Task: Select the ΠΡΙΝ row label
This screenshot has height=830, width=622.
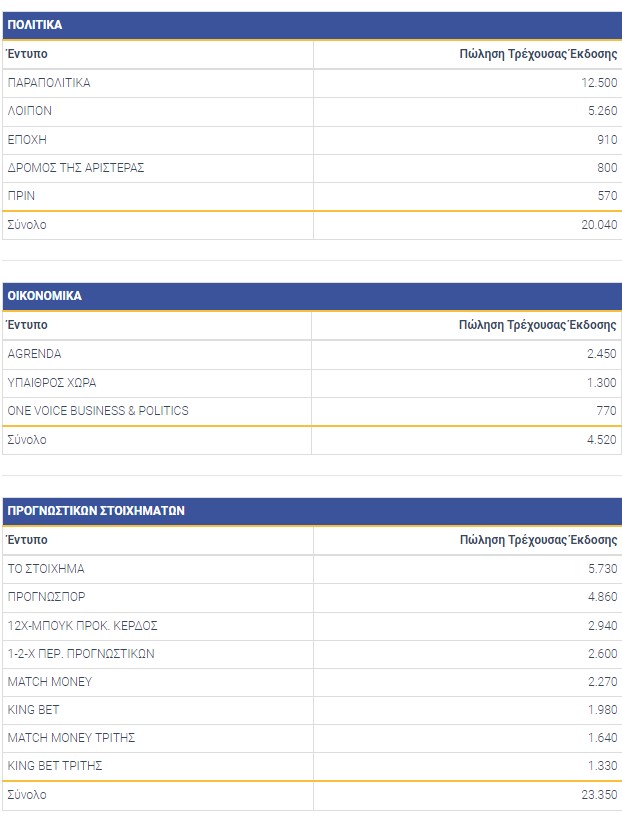Action: click(21, 196)
